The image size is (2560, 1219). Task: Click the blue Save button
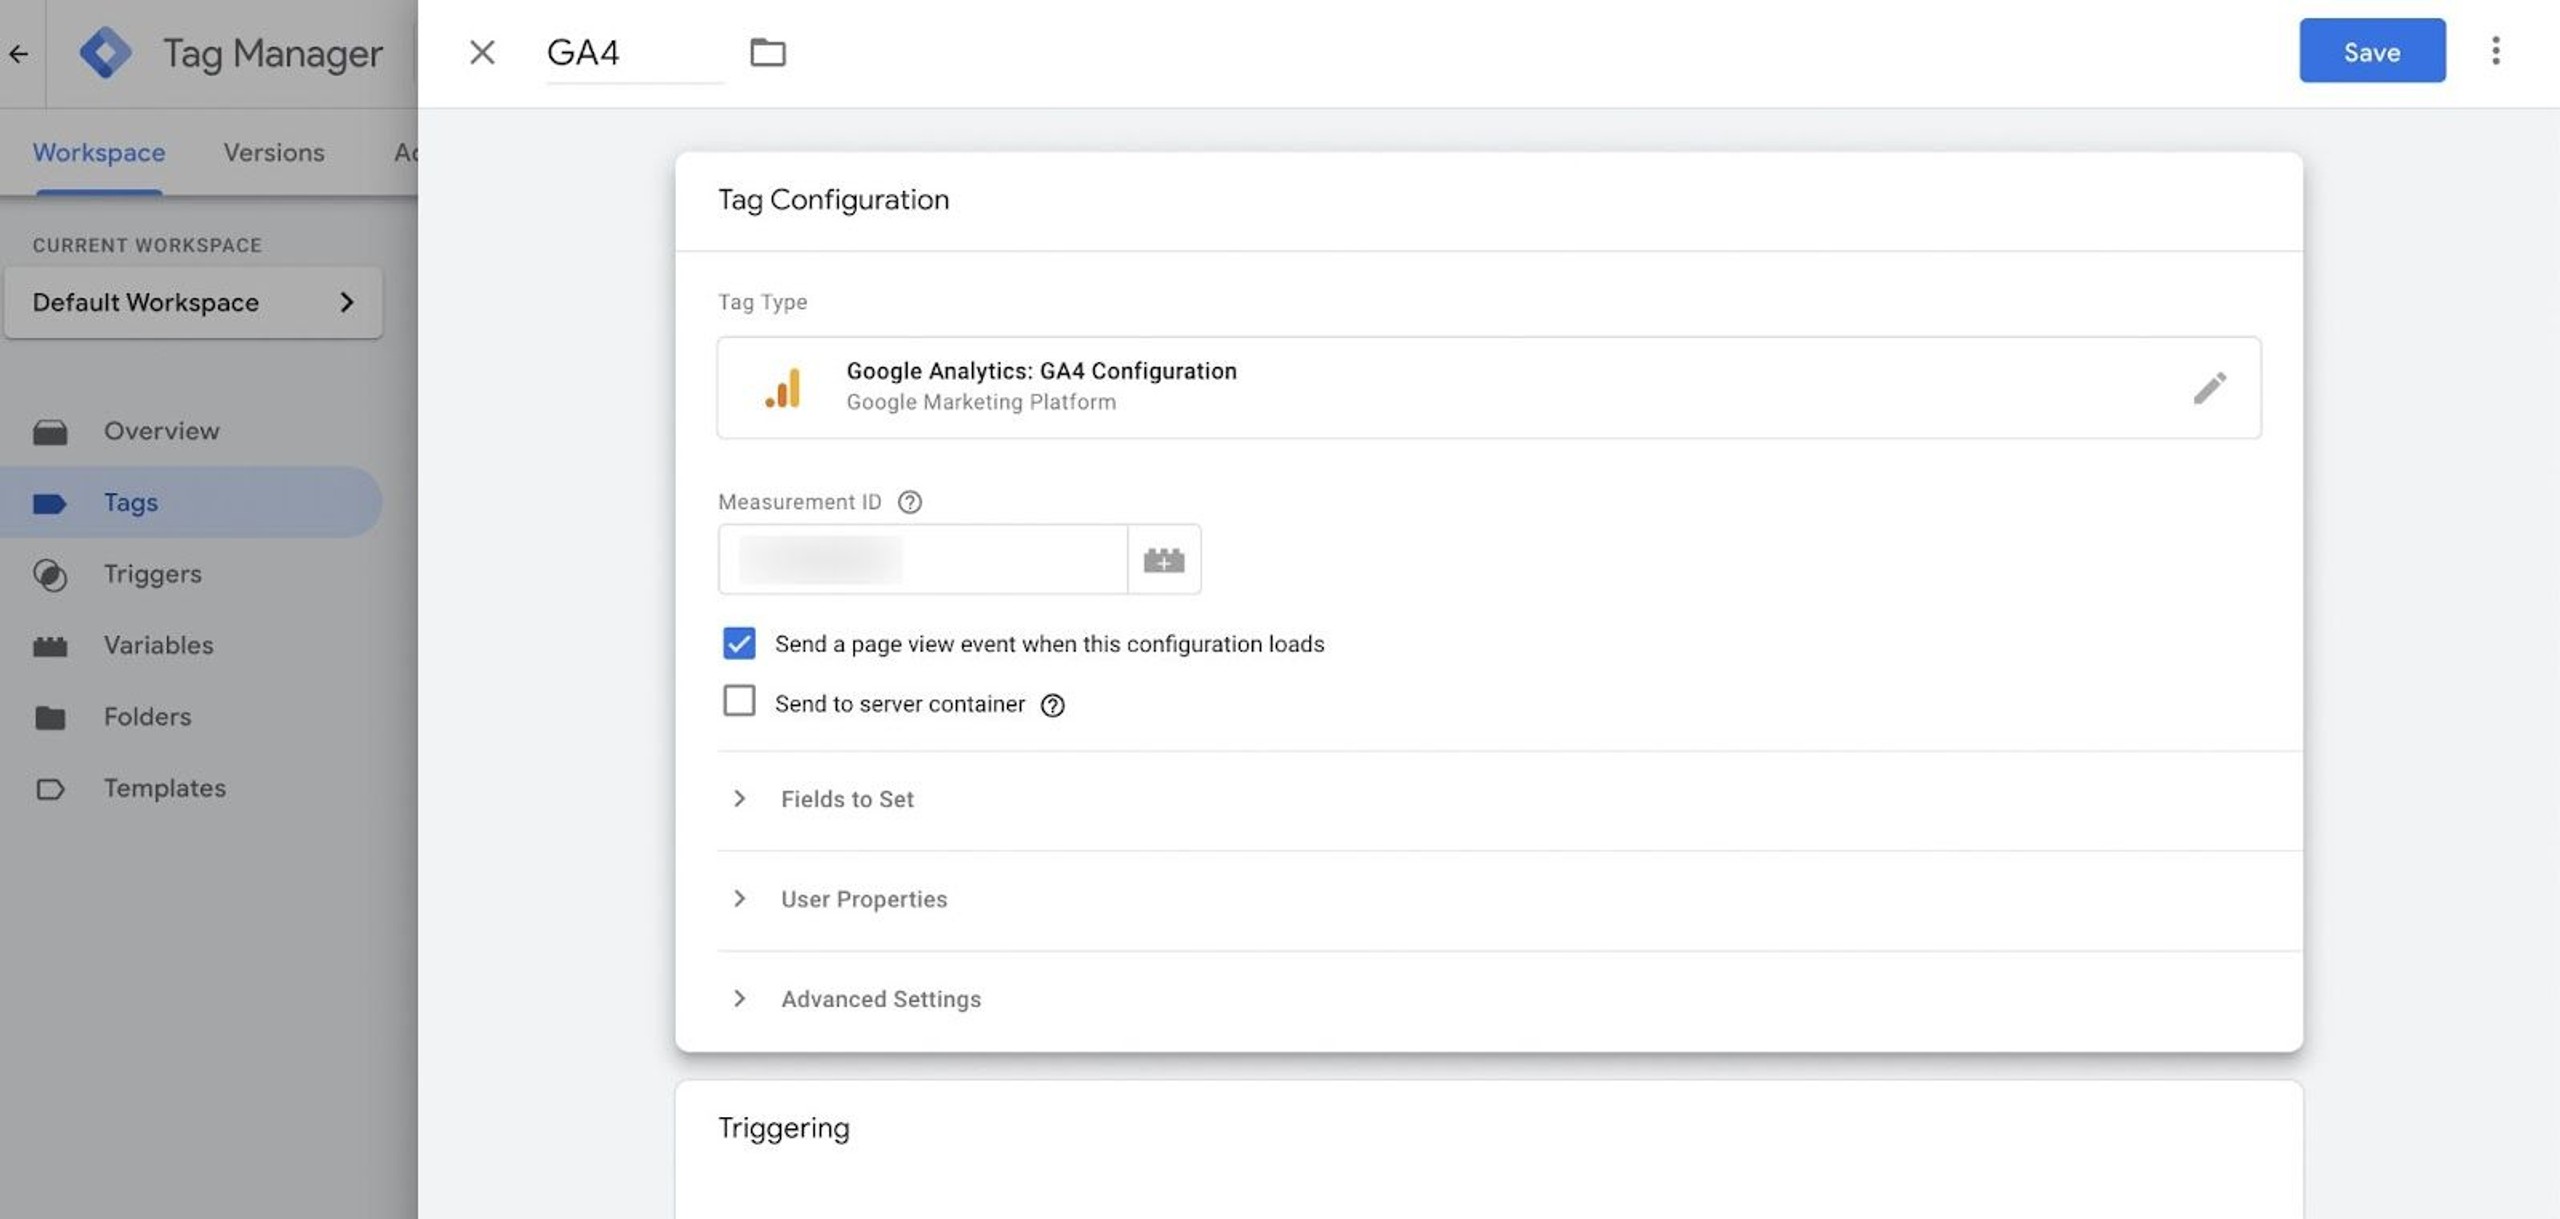(2371, 51)
